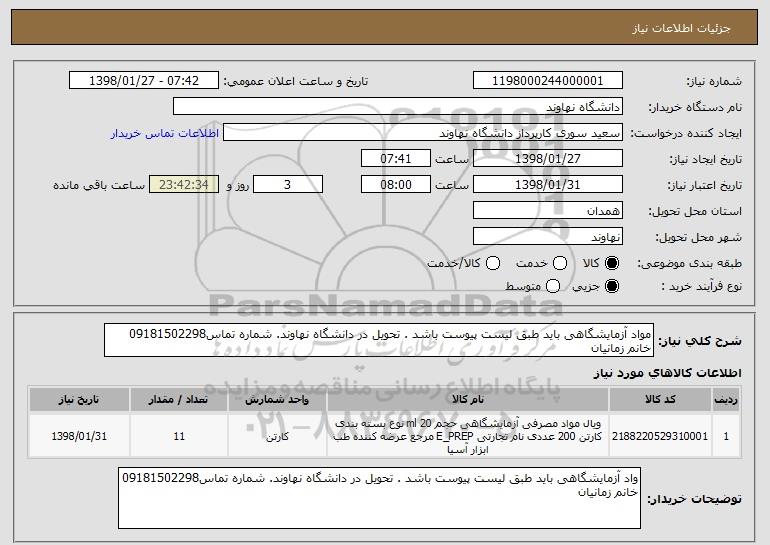Click the کد کالا column header
Screen dimensions: 770x545
pos(660,400)
